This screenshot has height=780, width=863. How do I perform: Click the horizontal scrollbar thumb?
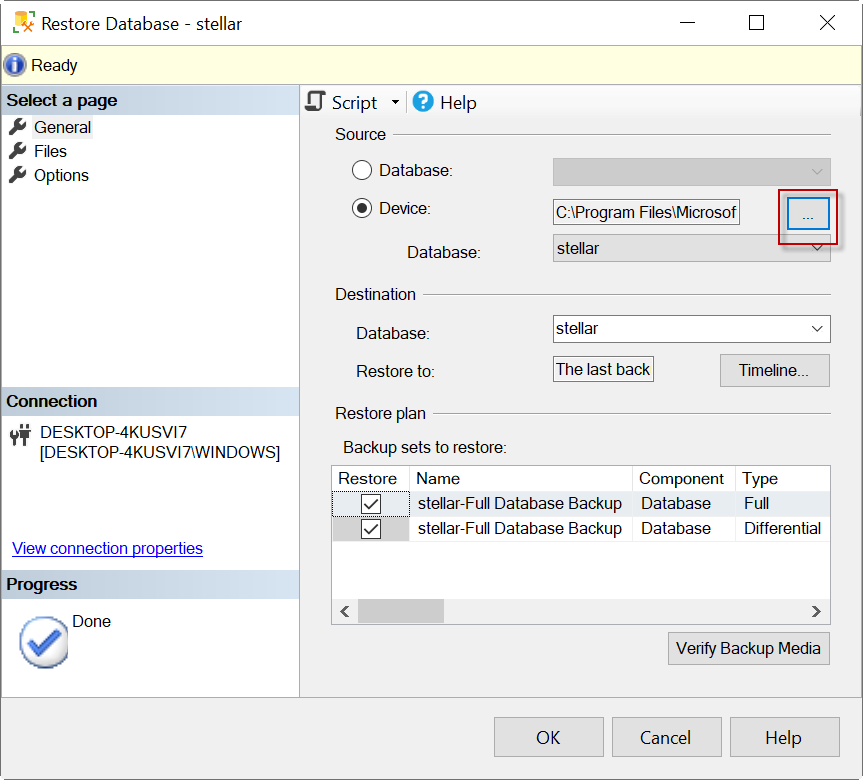(x=401, y=612)
